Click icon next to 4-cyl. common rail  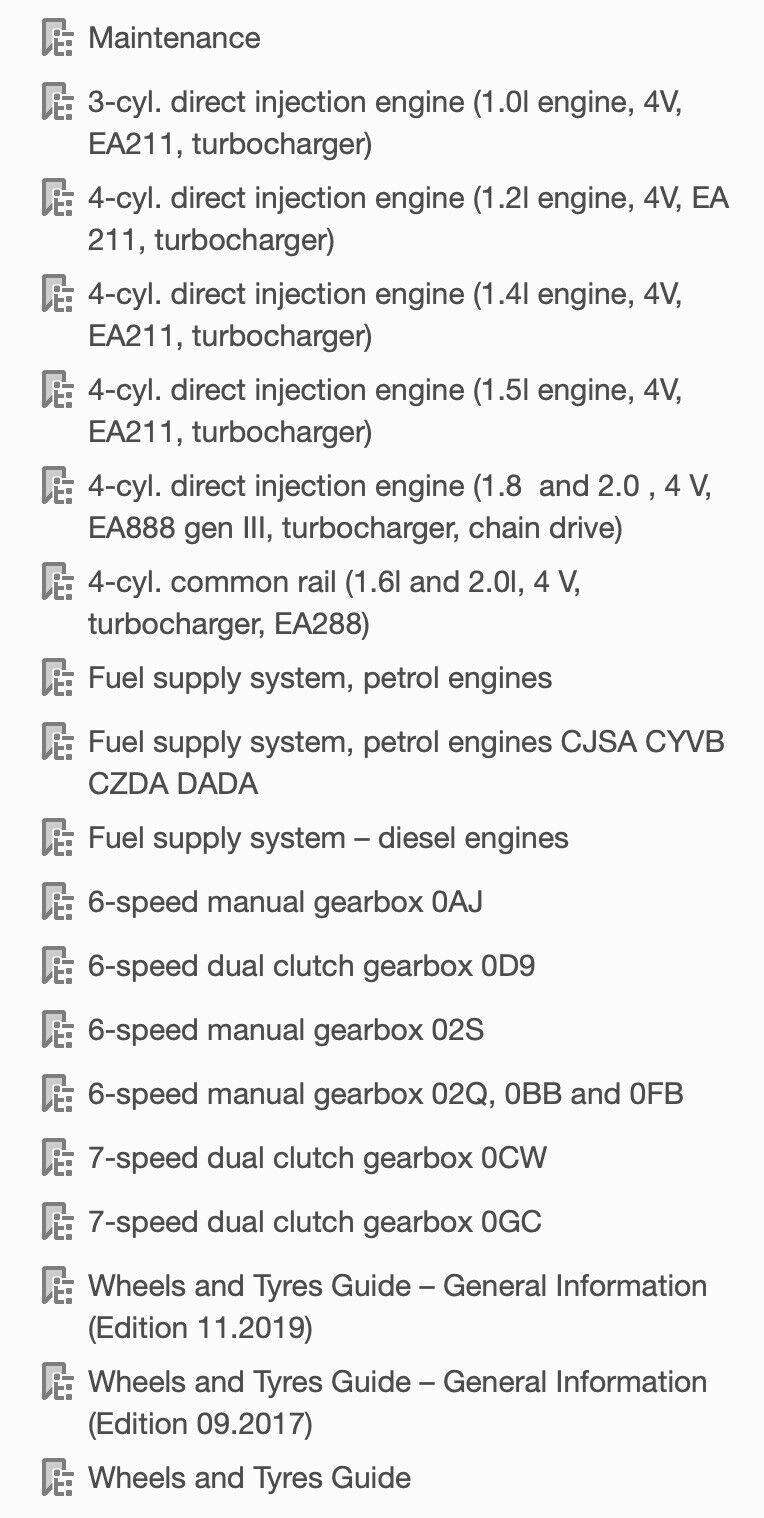(x=58, y=582)
